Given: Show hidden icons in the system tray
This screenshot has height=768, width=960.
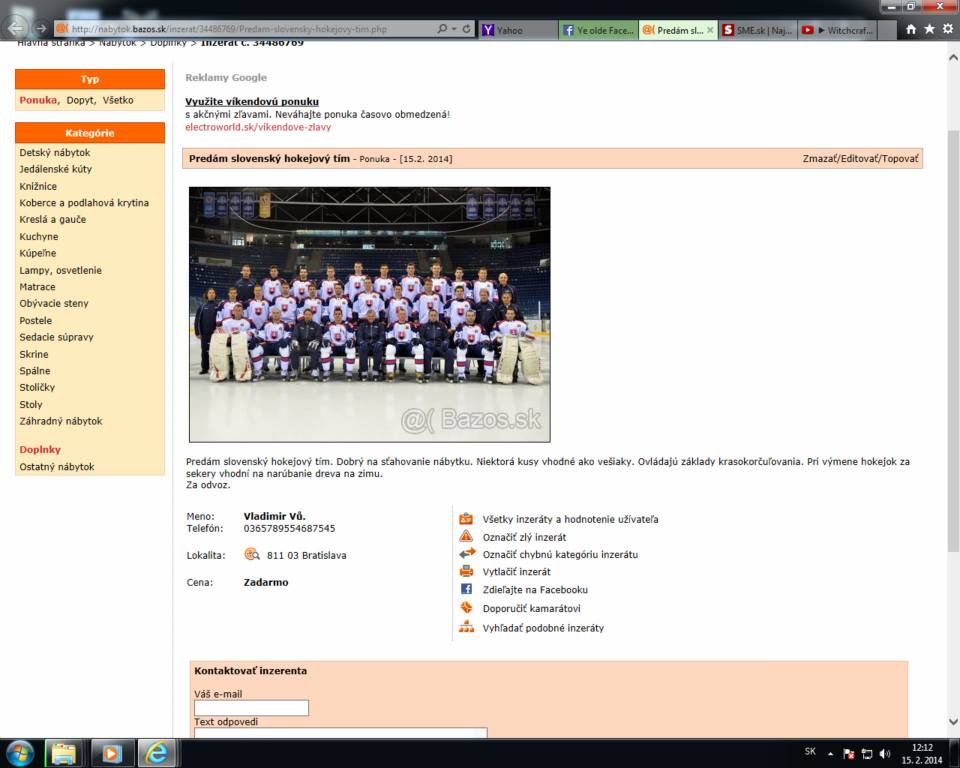Looking at the screenshot, I should pyautogui.click(x=831, y=753).
